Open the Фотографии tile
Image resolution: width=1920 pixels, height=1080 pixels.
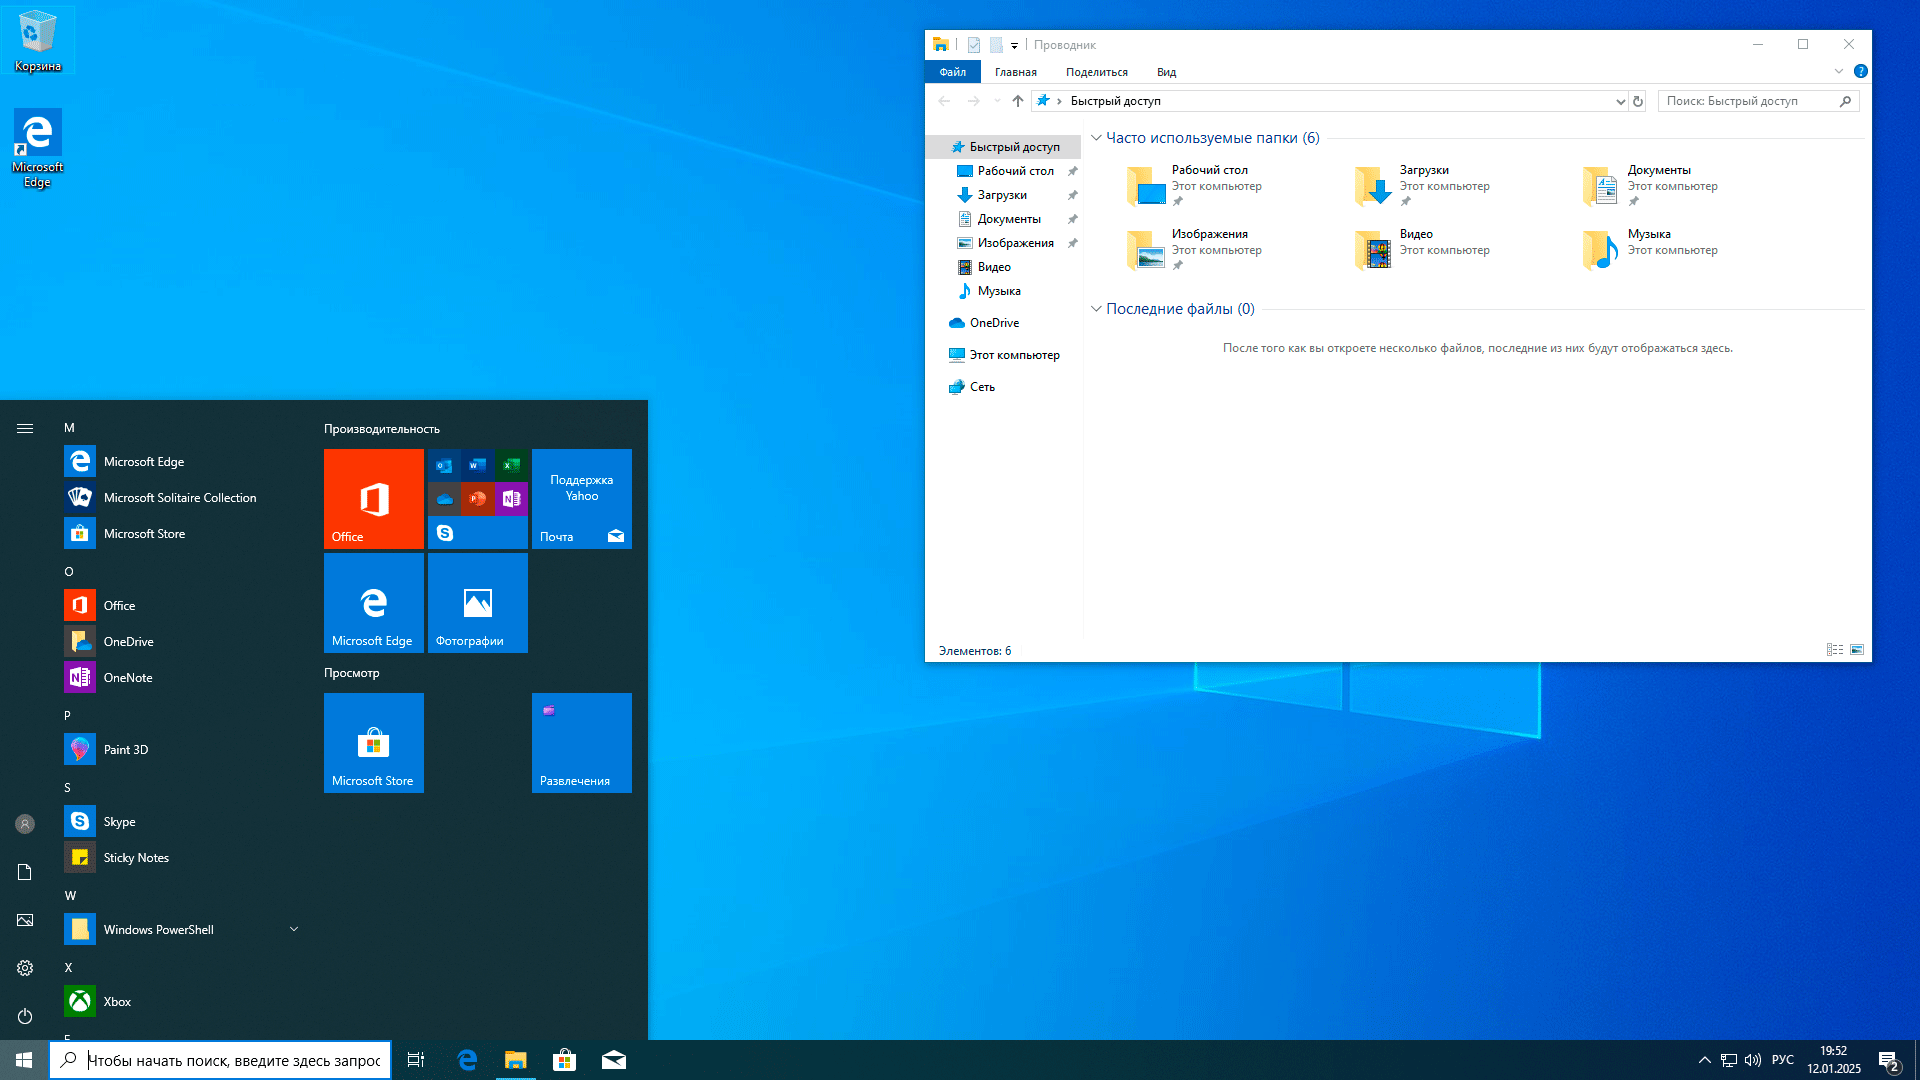tap(477, 603)
